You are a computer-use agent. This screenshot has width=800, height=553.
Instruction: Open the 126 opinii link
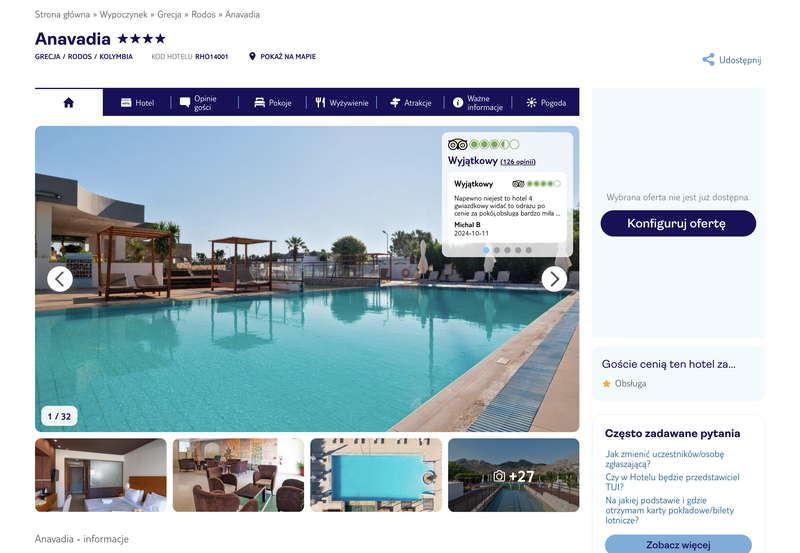tap(518, 162)
